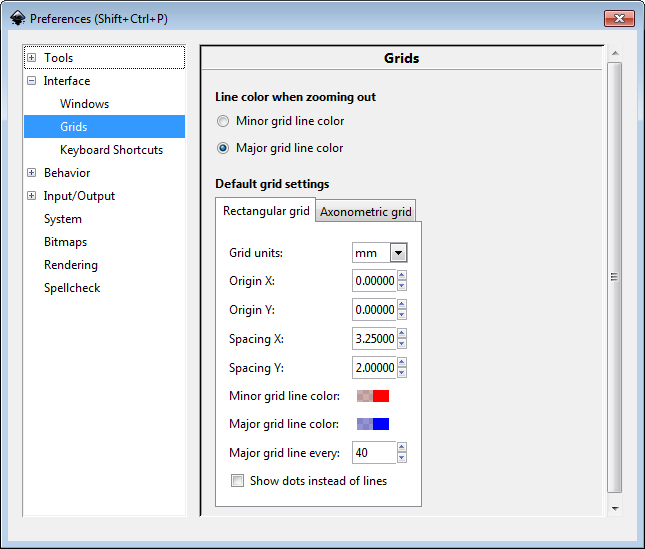Select Minor grid line color radio button

point(223,121)
